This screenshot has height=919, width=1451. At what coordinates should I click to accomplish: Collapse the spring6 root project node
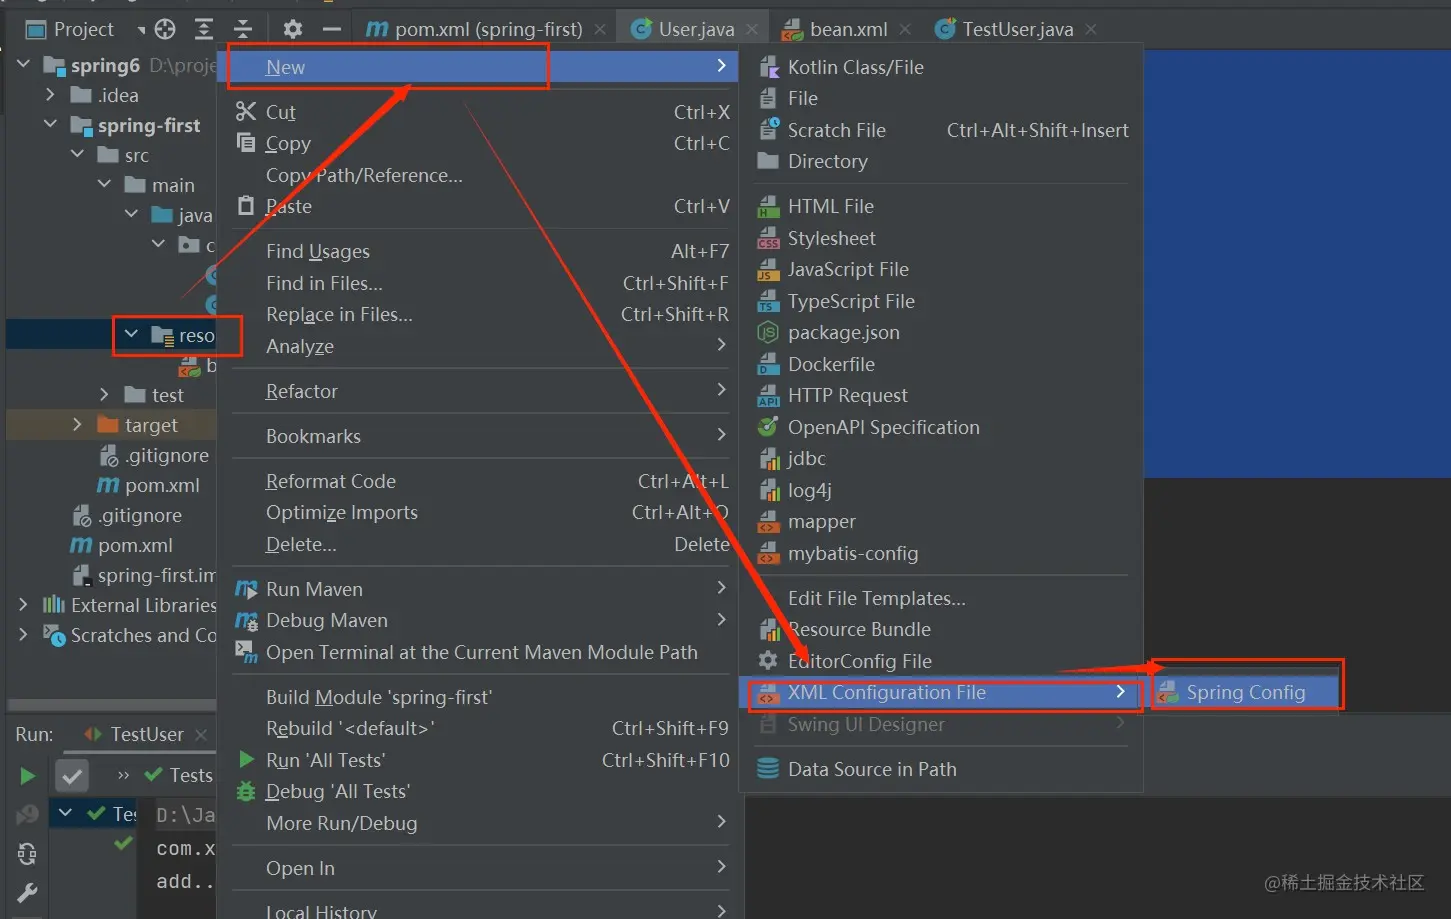coord(24,65)
